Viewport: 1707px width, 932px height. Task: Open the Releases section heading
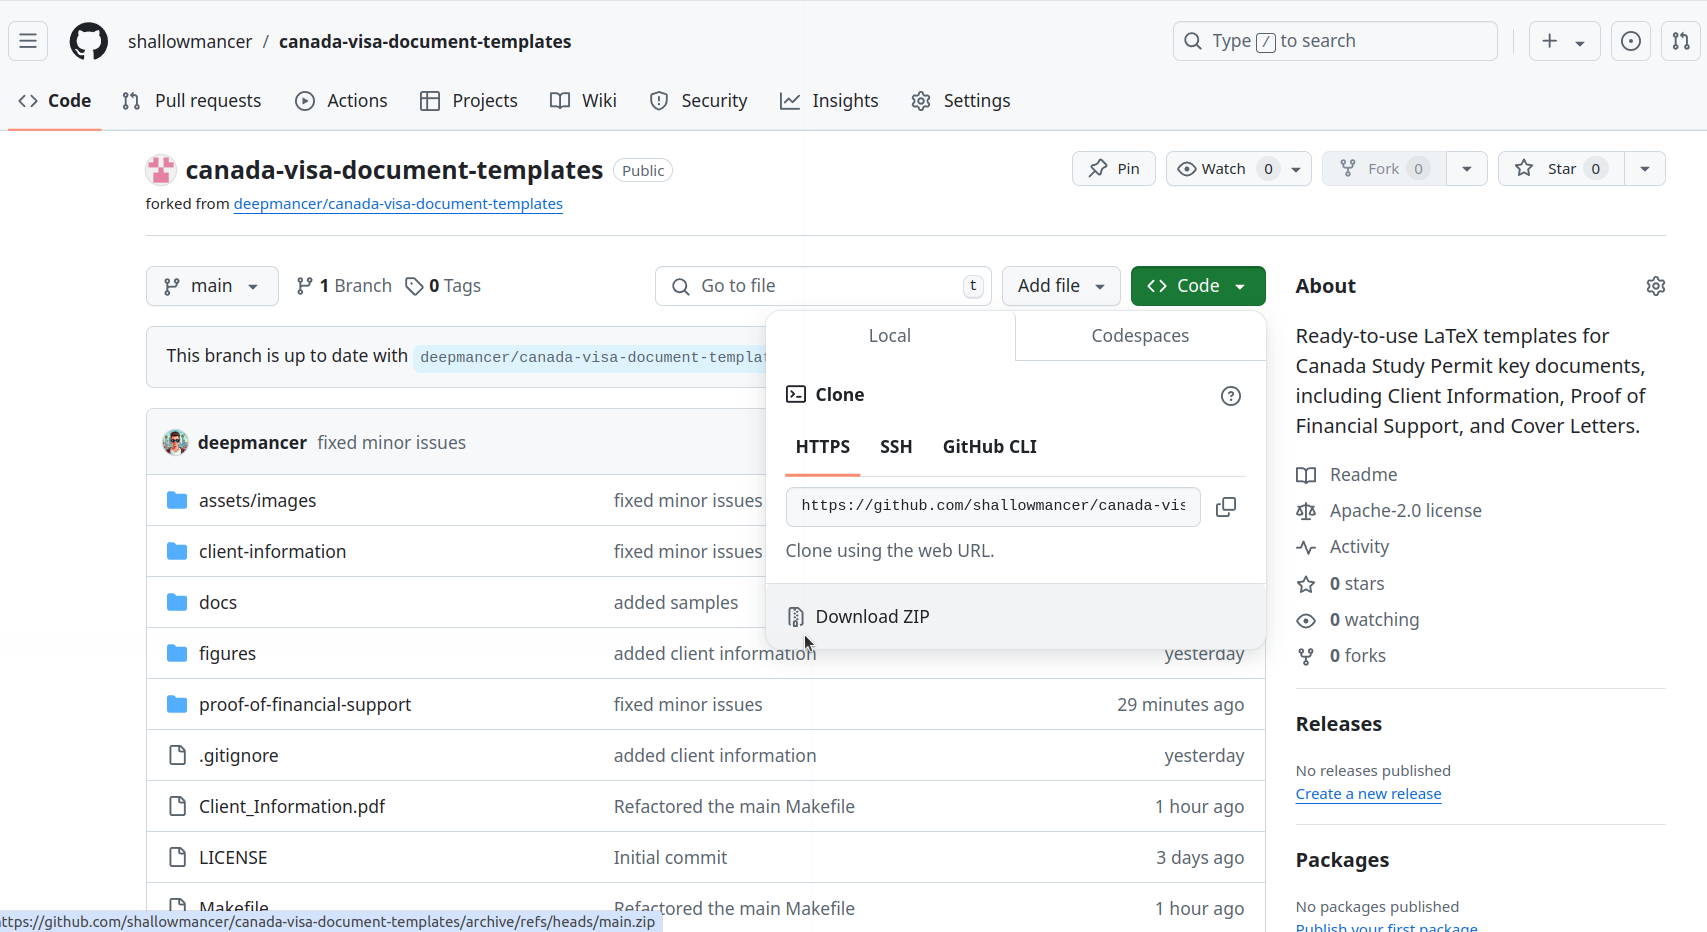pos(1339,724)
